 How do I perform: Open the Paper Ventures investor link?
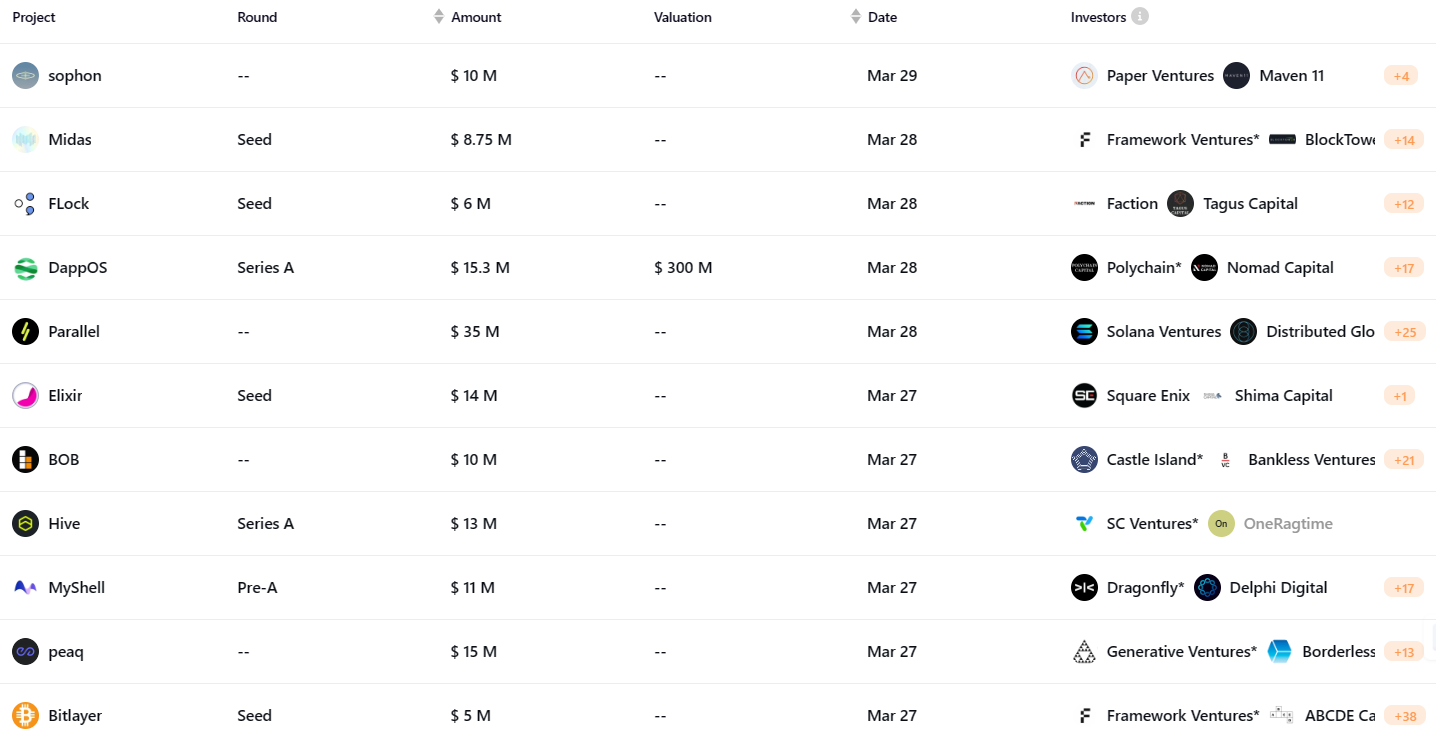pyautogui.click(x=1160, y=76)
